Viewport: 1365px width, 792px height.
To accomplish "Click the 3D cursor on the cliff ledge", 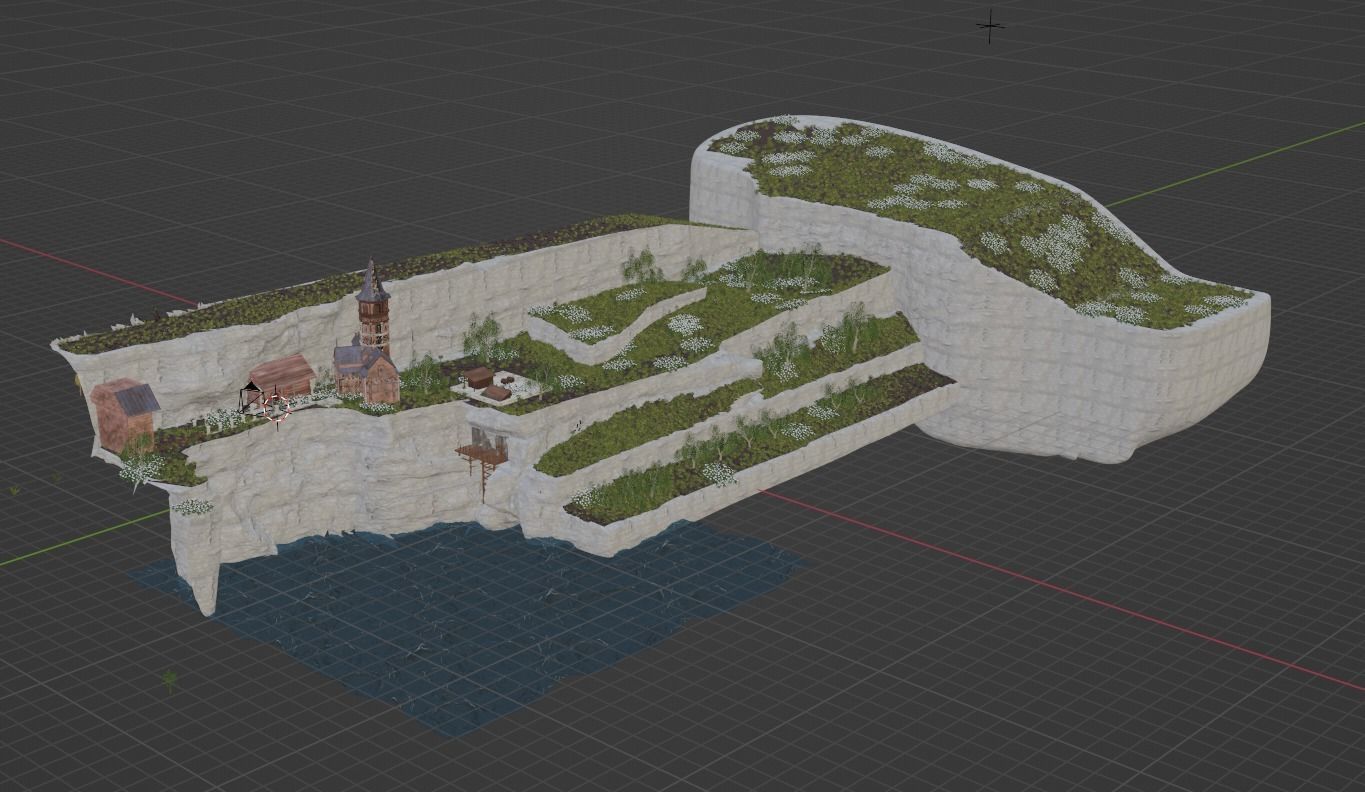I will (x=276, y=408).
